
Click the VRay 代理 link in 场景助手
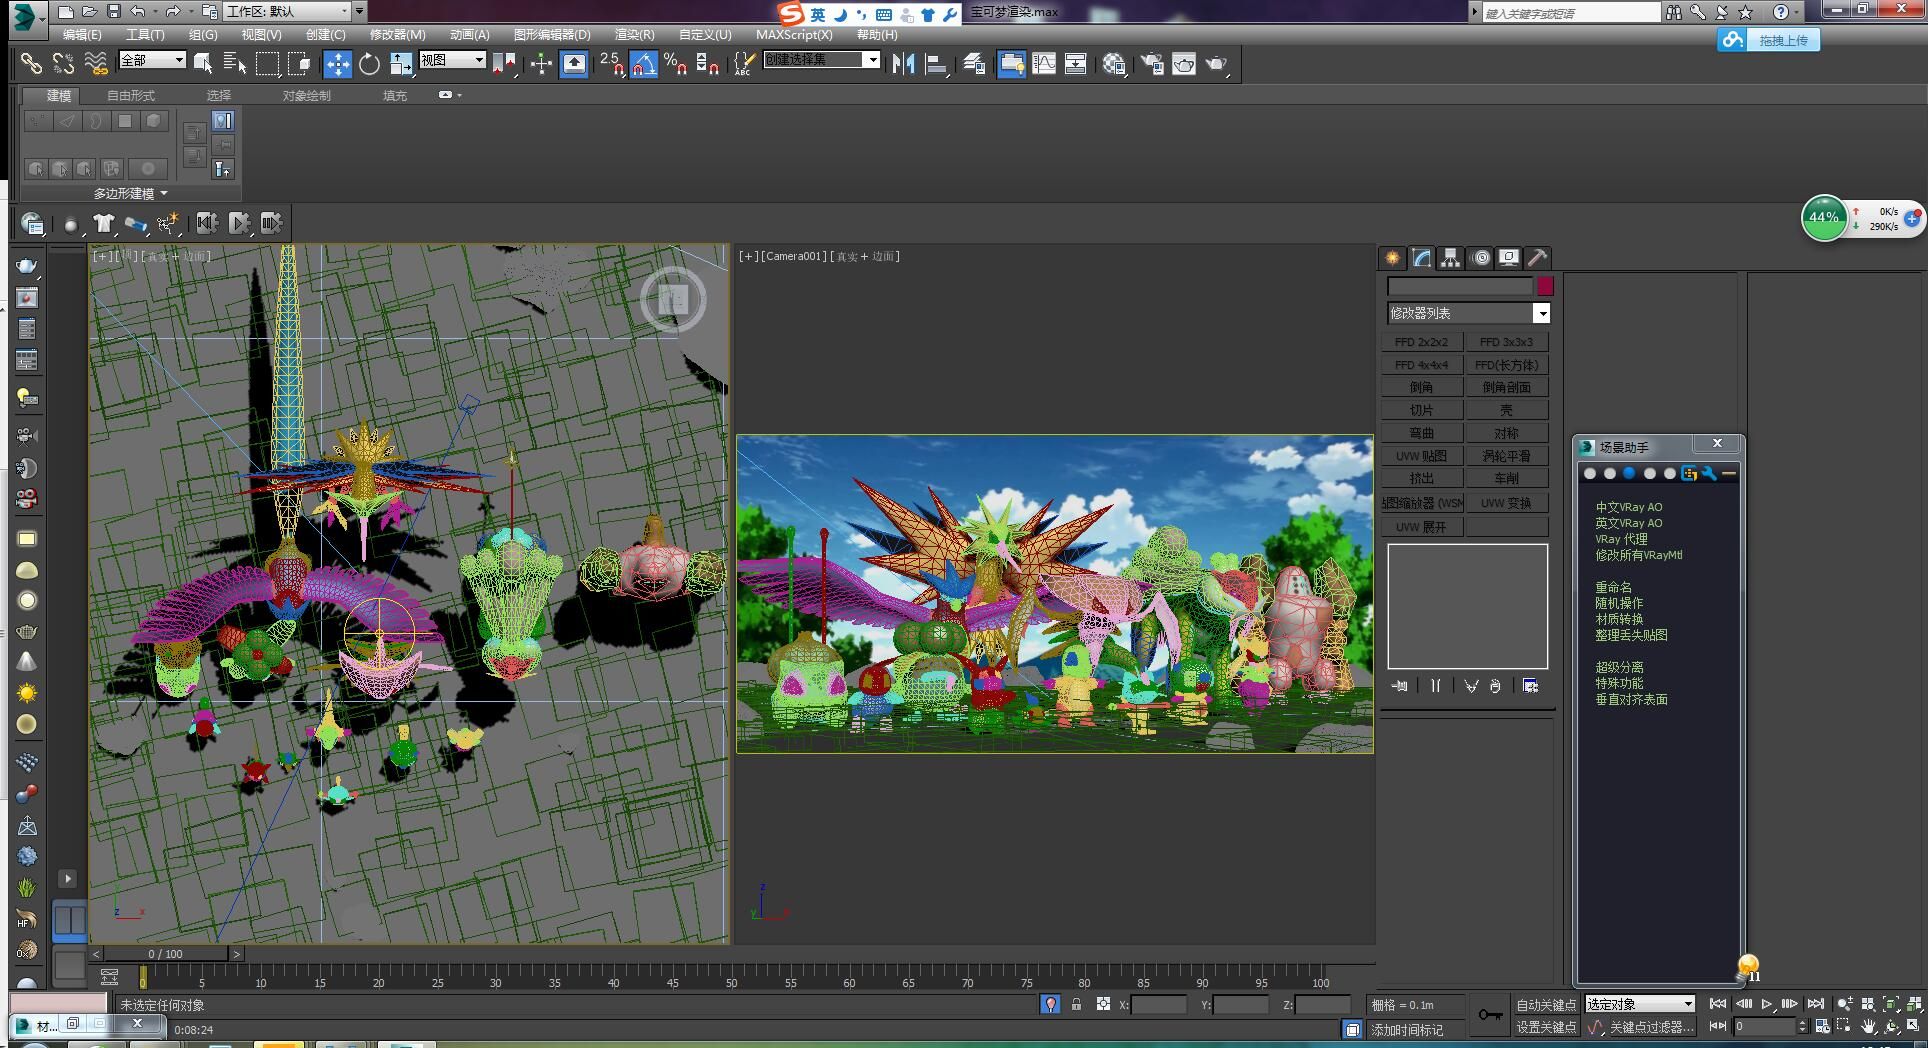1620,539
